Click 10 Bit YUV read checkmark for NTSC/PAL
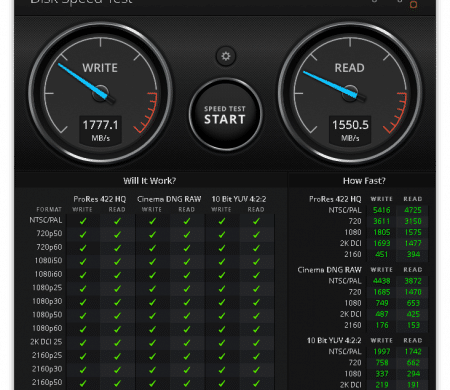This screenshot has width=450, height=390. point(256,221)
